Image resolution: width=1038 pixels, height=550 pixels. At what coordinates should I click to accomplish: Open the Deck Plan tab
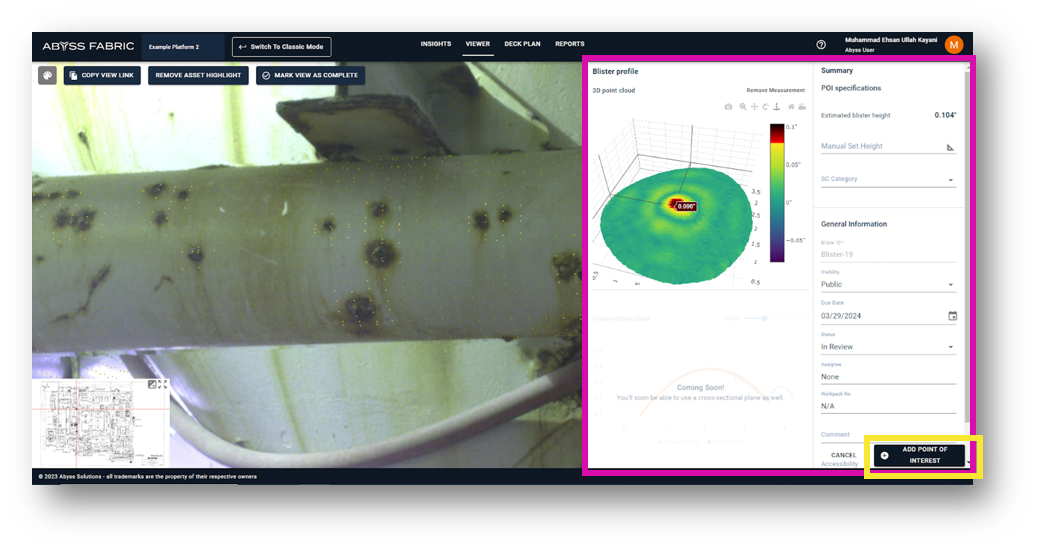522,44
